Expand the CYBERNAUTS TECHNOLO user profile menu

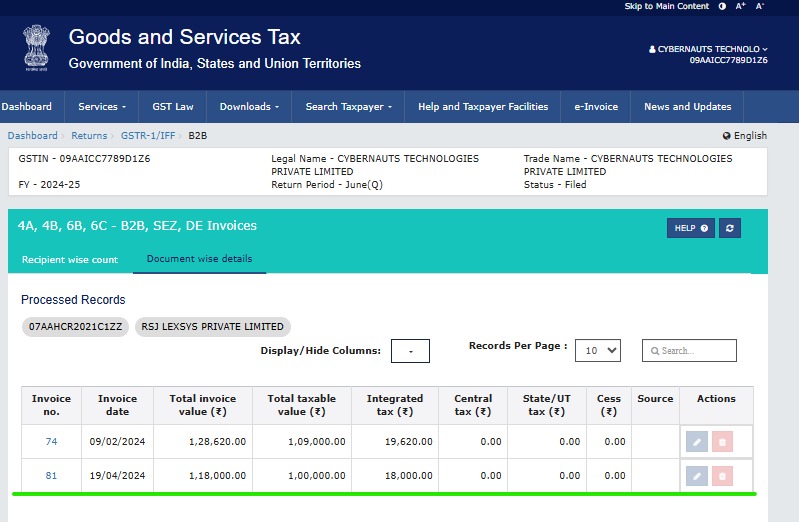708,48
